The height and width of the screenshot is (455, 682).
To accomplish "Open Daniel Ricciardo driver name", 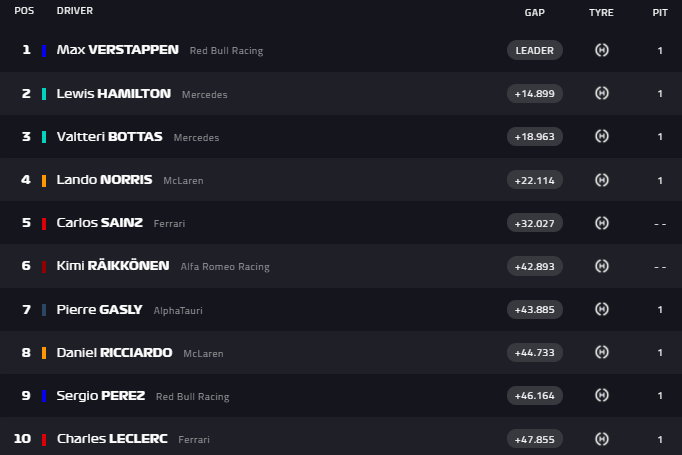I will (114, 353).
